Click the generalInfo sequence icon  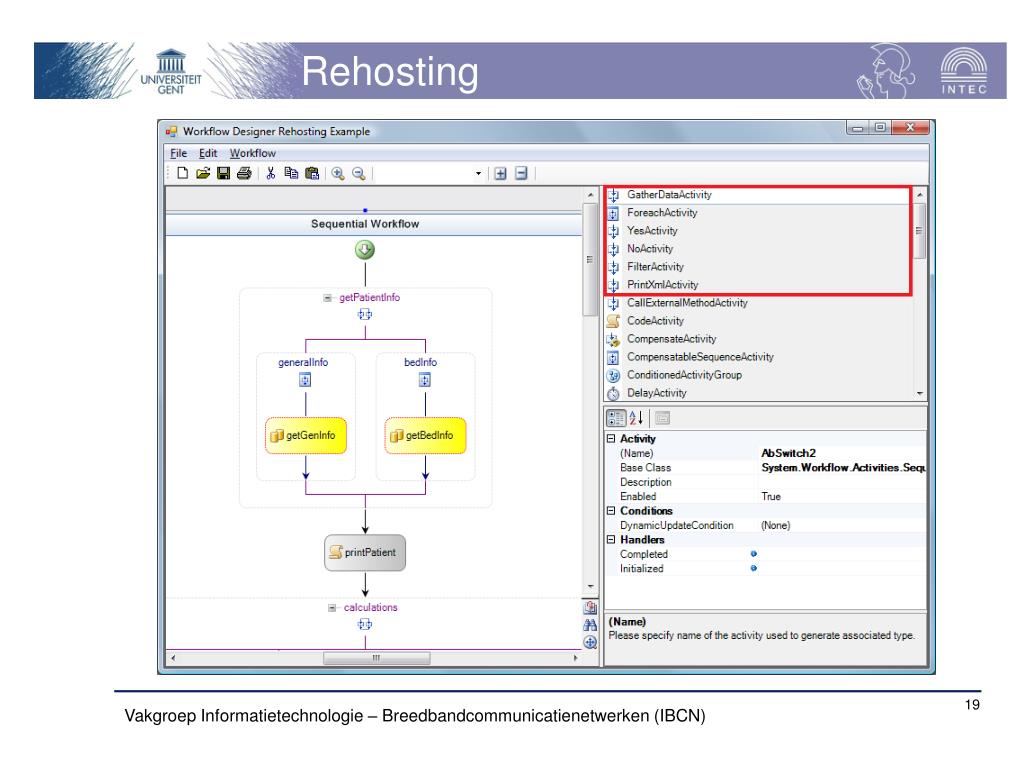(305, 379)
